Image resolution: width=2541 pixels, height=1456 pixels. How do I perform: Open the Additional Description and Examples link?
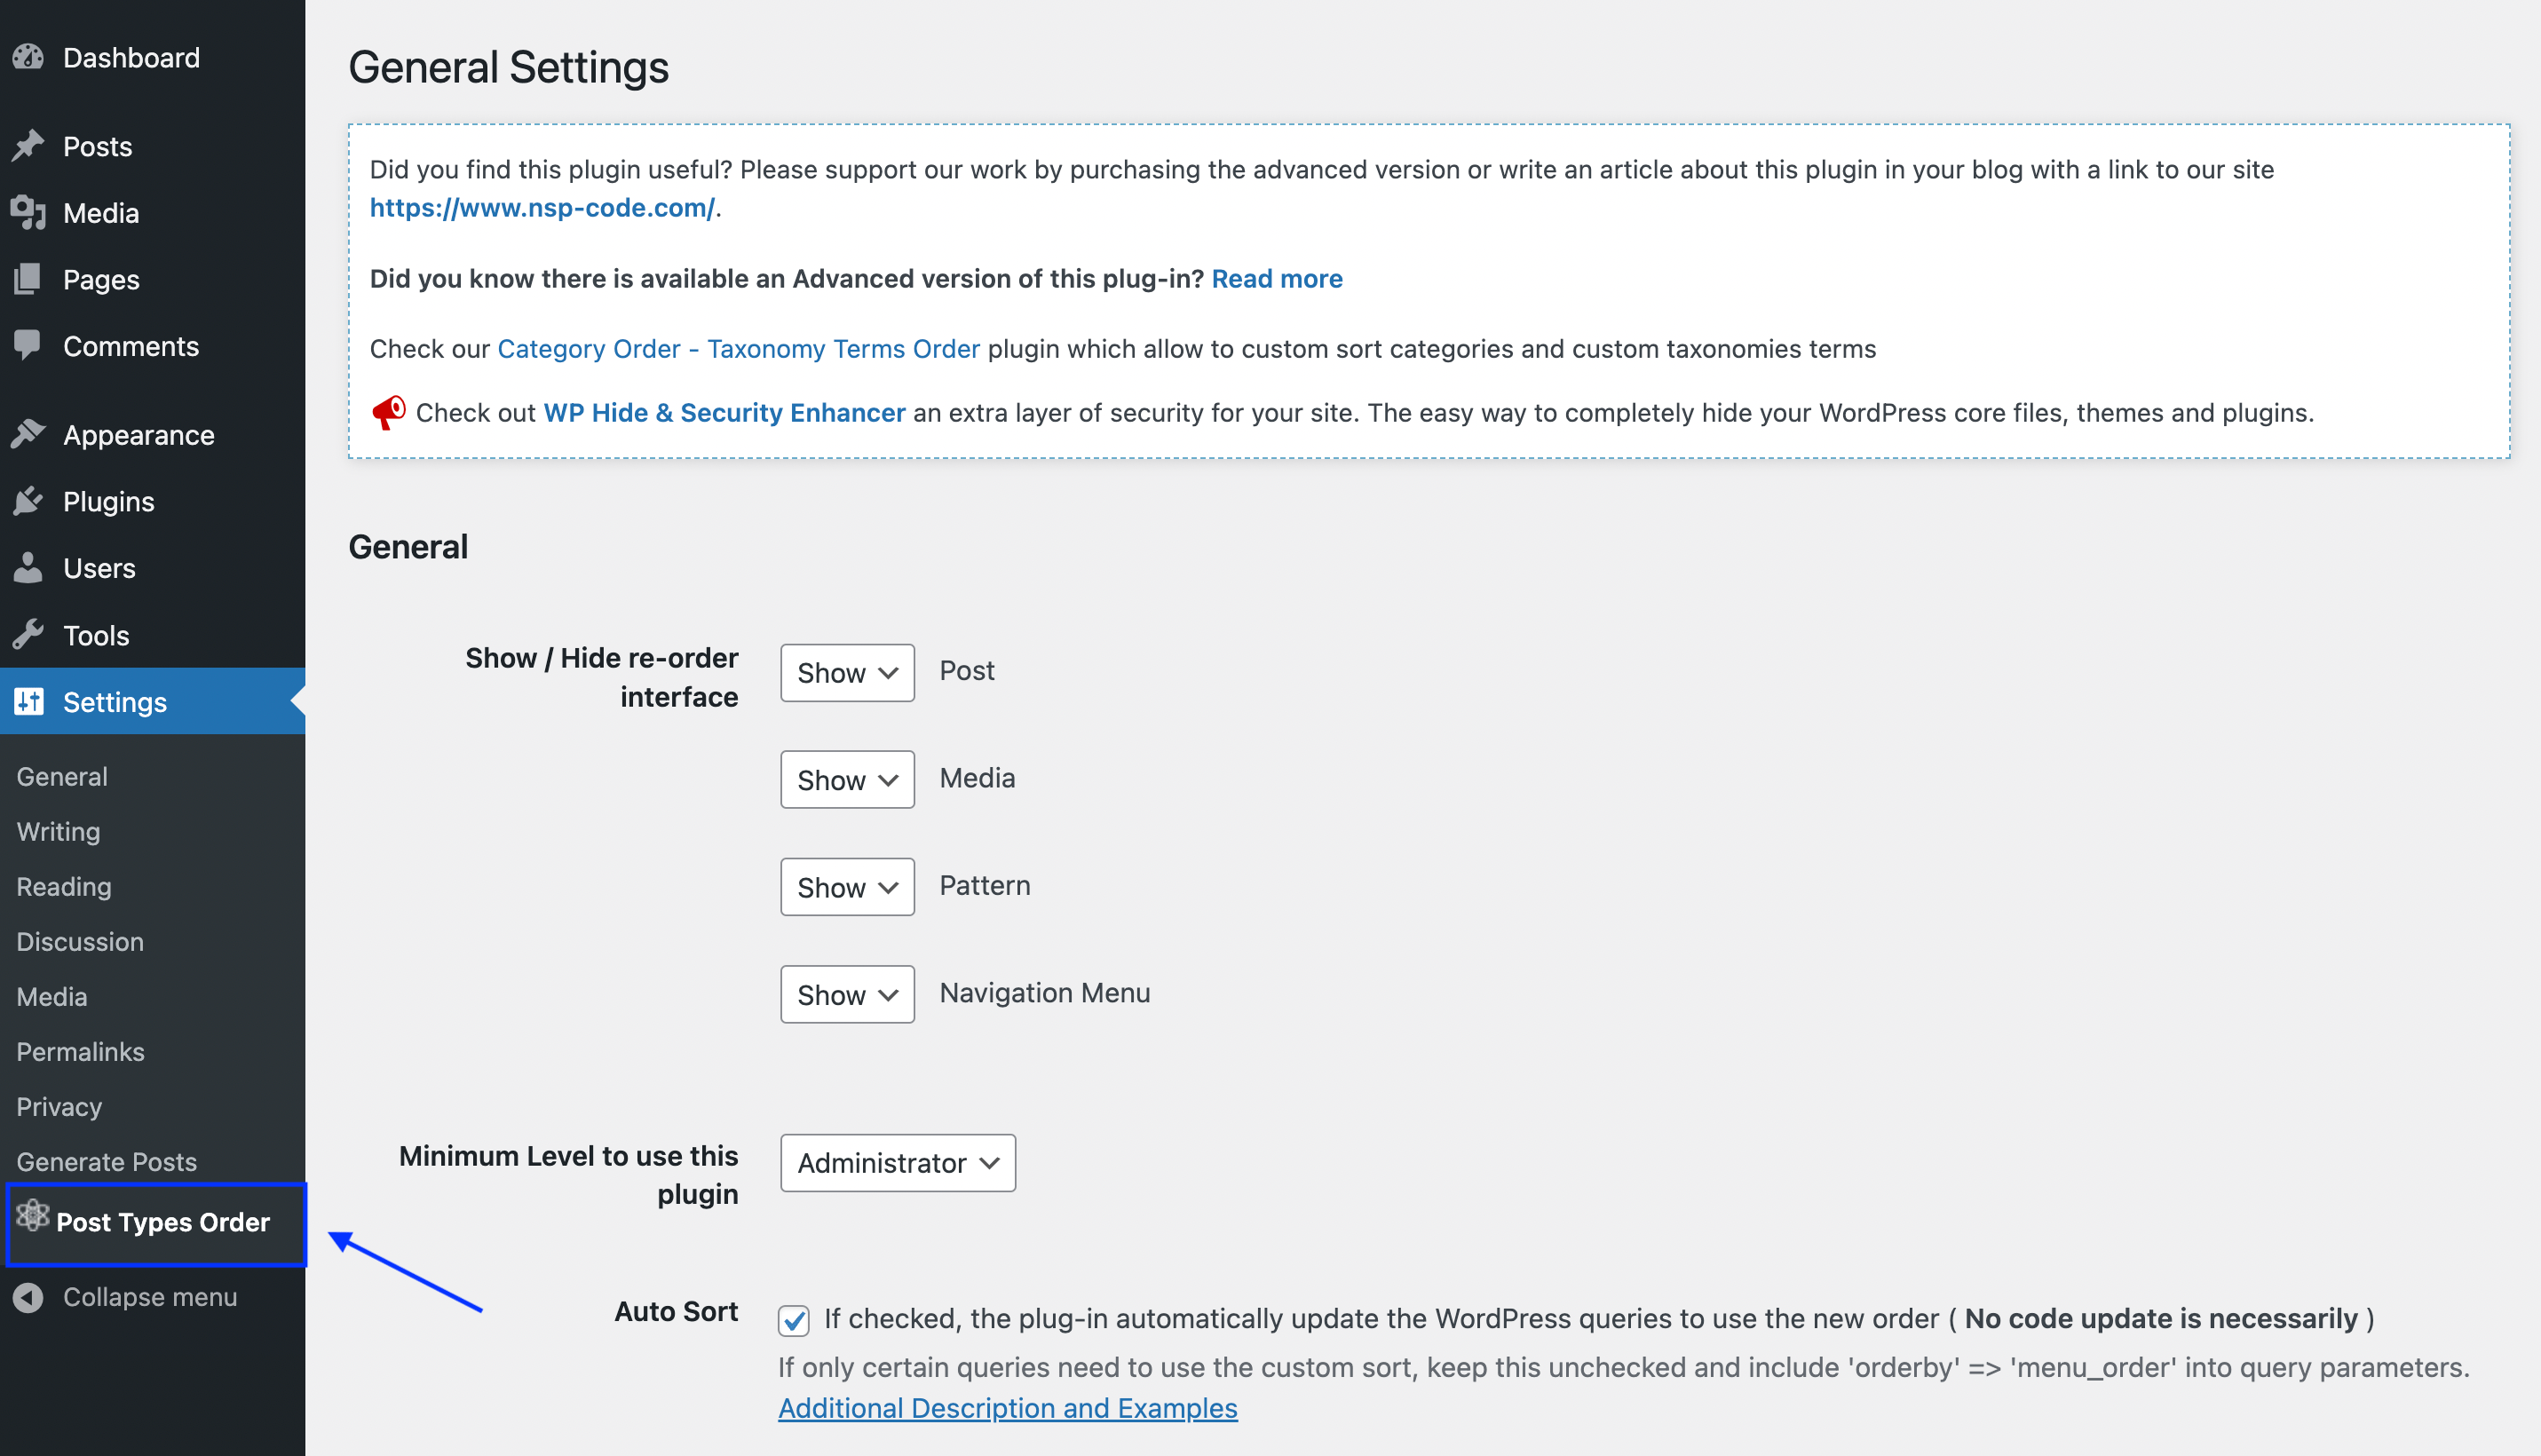[1008, 1408]
